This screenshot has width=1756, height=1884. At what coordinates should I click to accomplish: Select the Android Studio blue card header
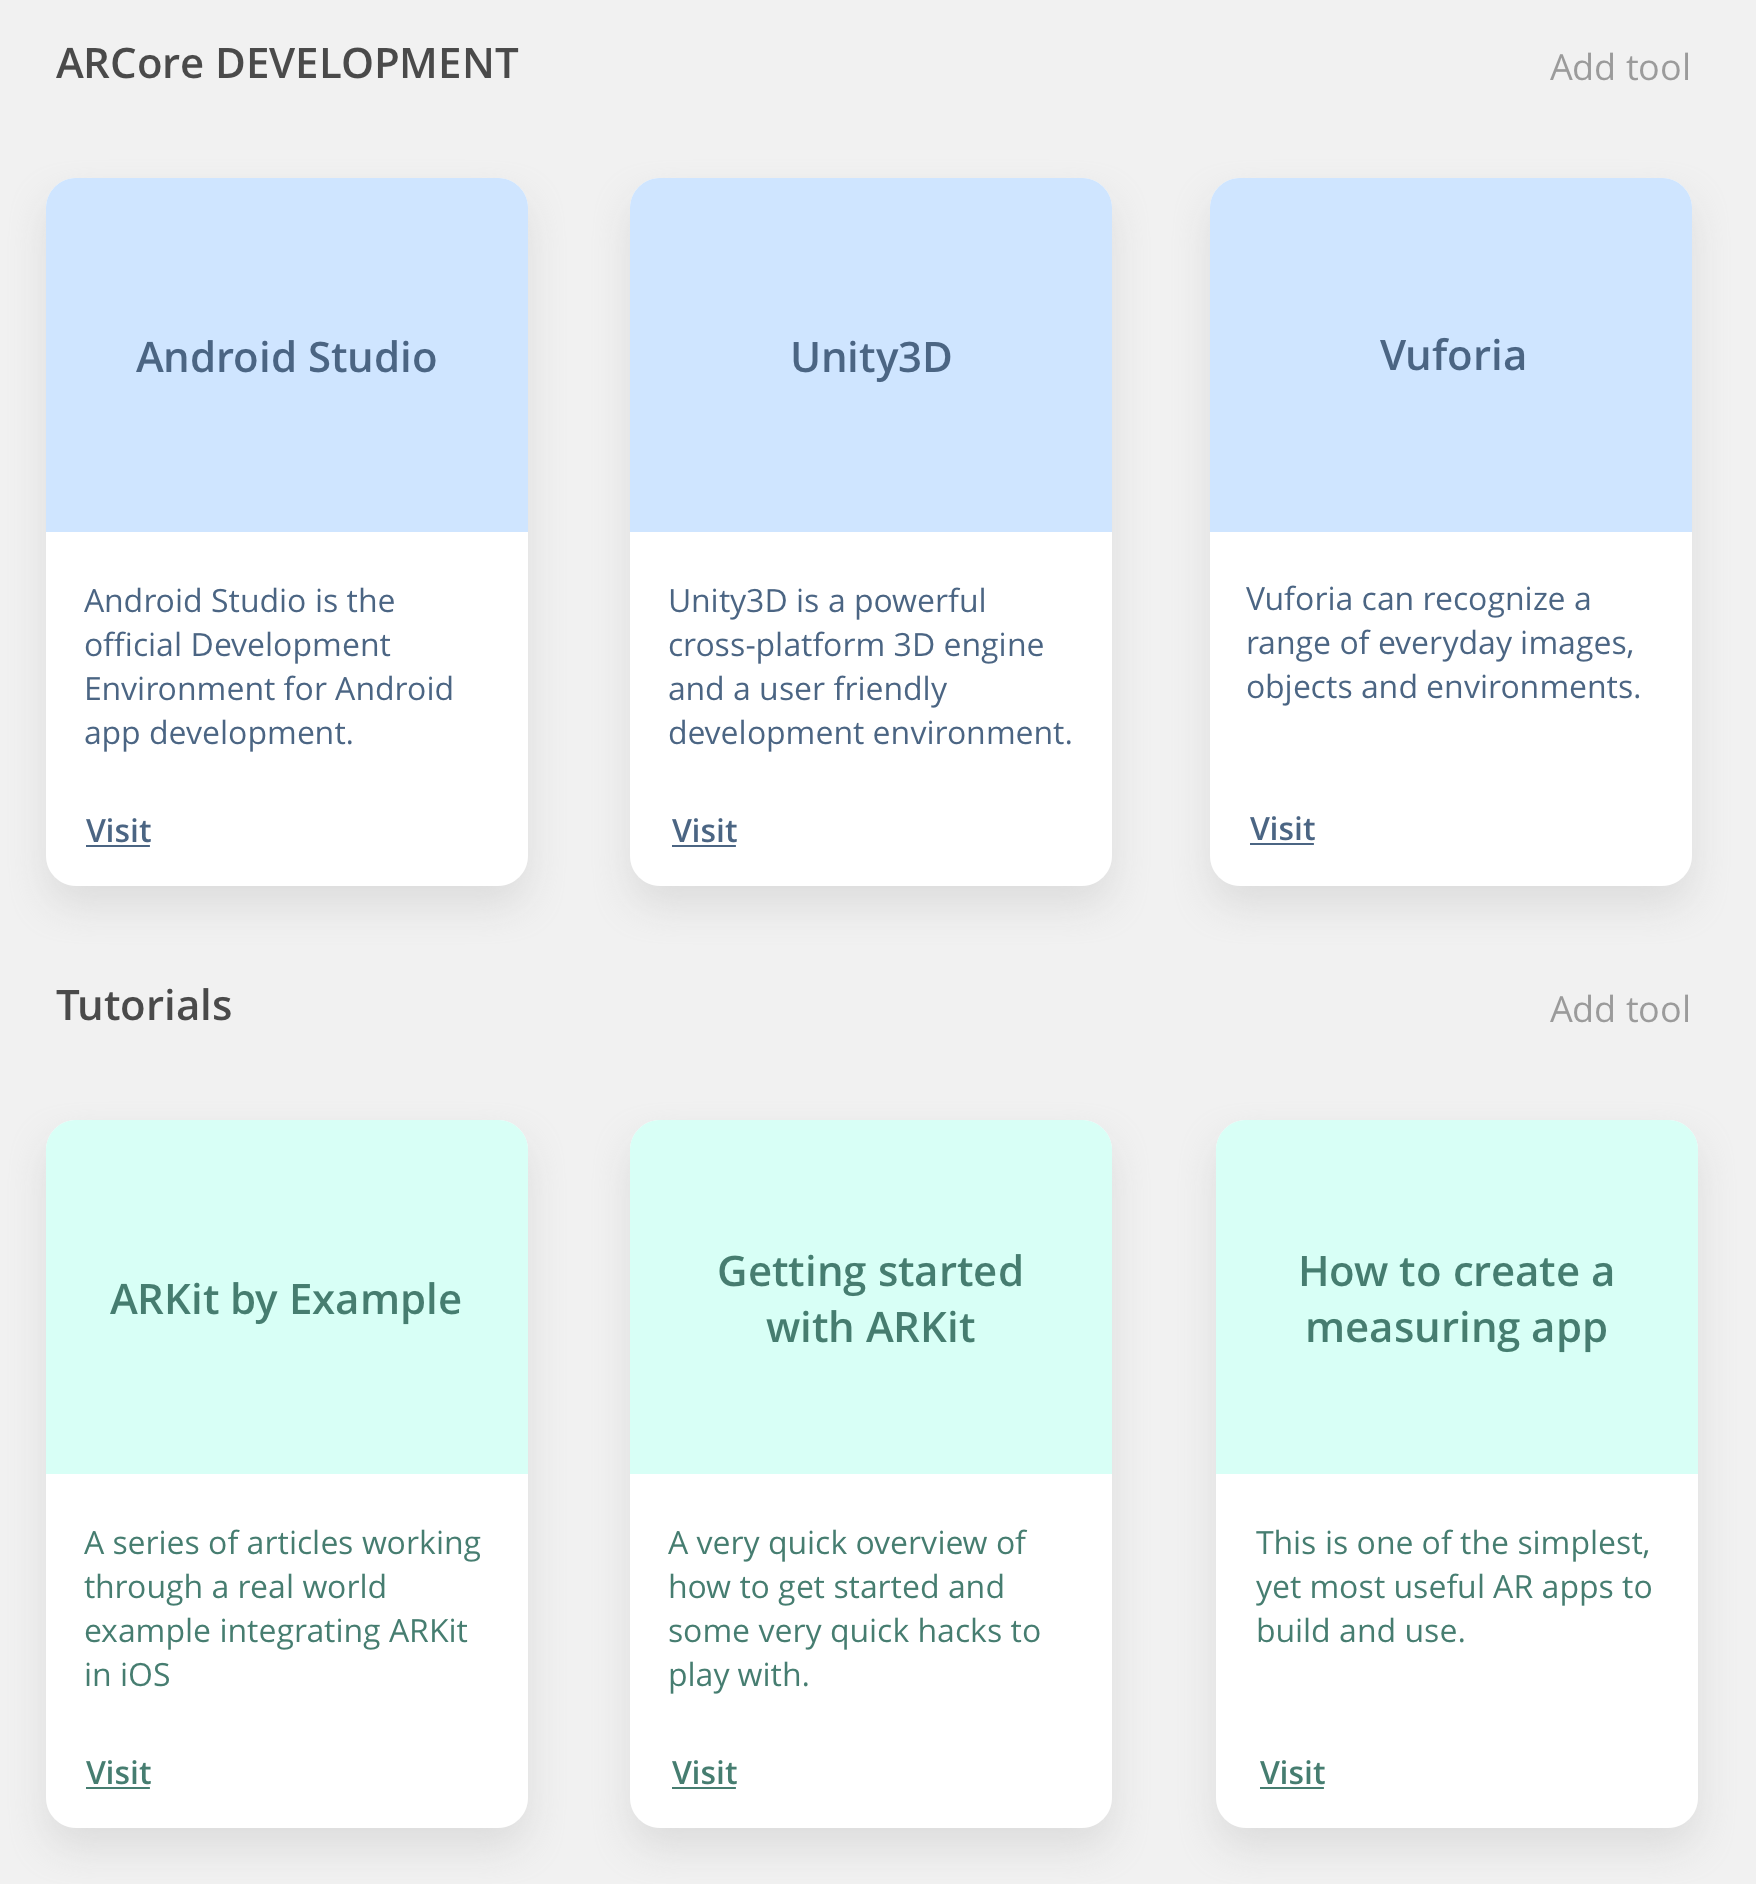coord(287,355)
